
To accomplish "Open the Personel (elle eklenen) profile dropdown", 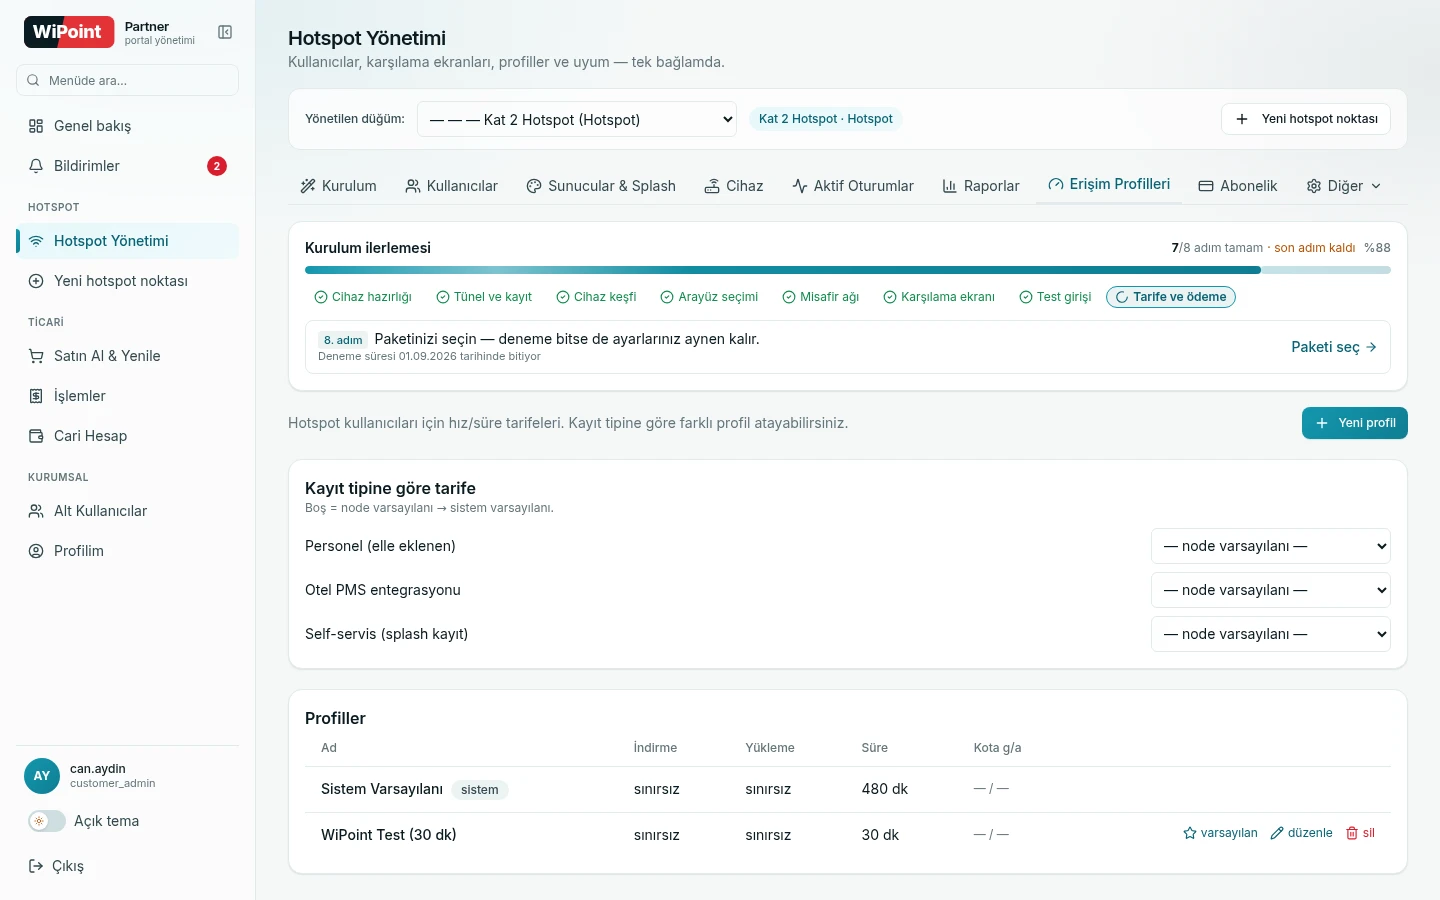I will tap(1271, 546).
